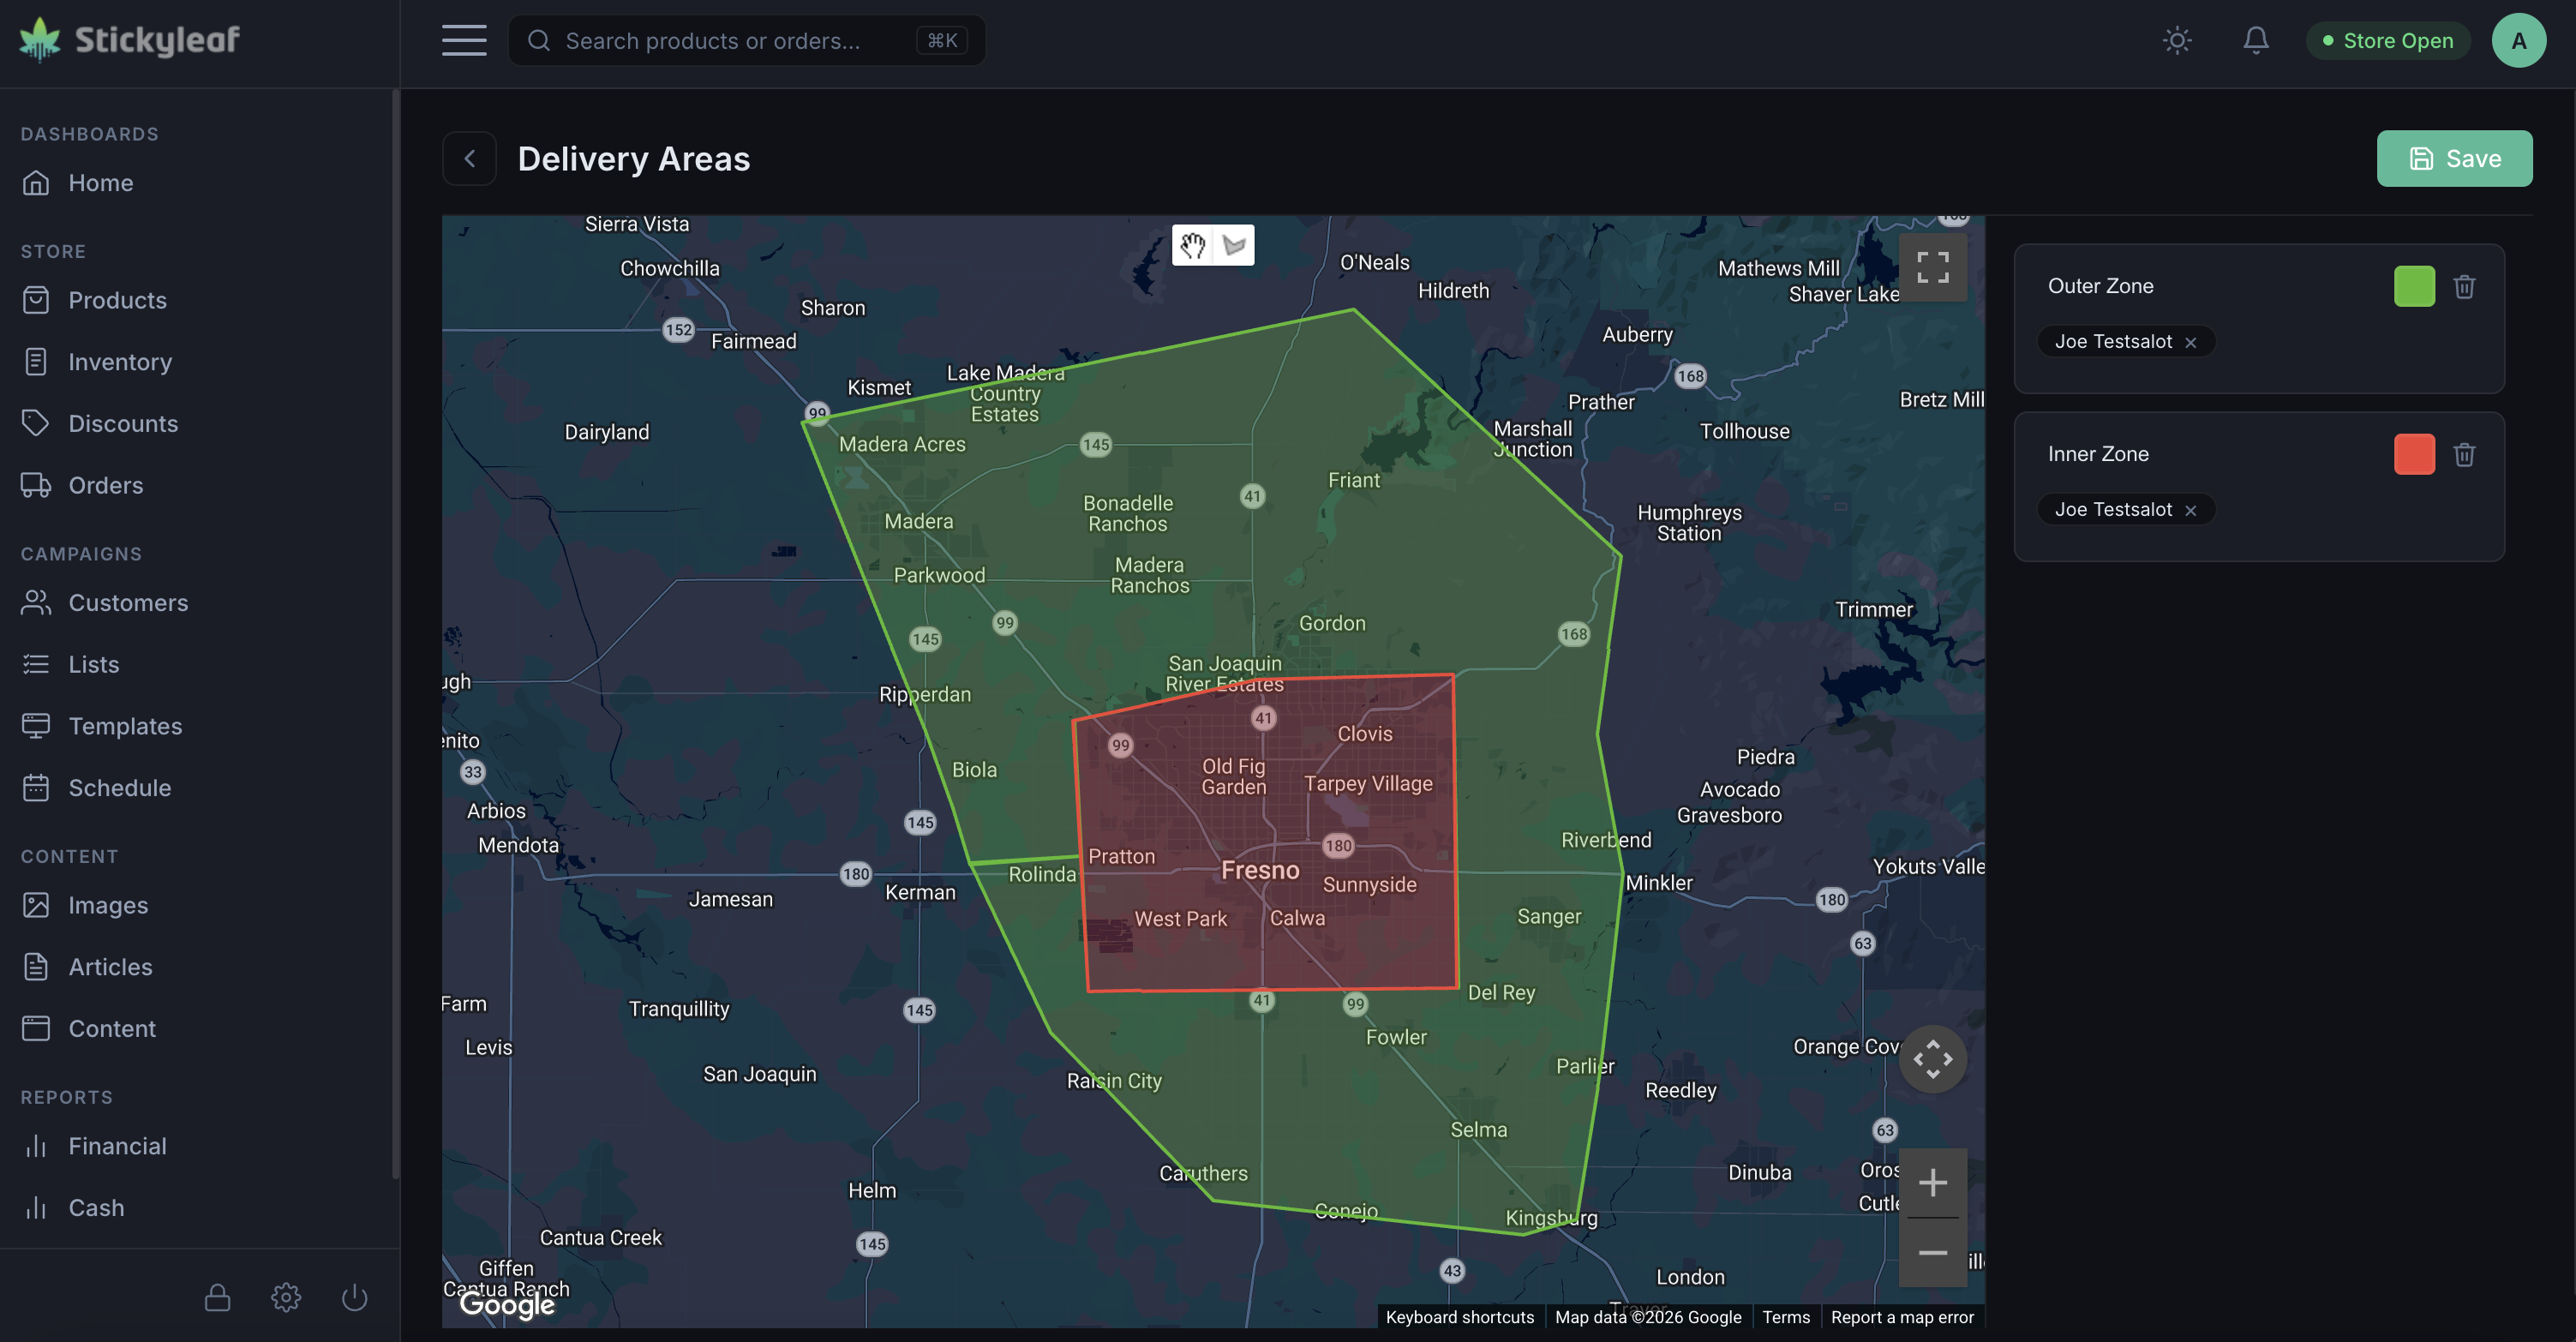Open the notifications bell

2256,40
